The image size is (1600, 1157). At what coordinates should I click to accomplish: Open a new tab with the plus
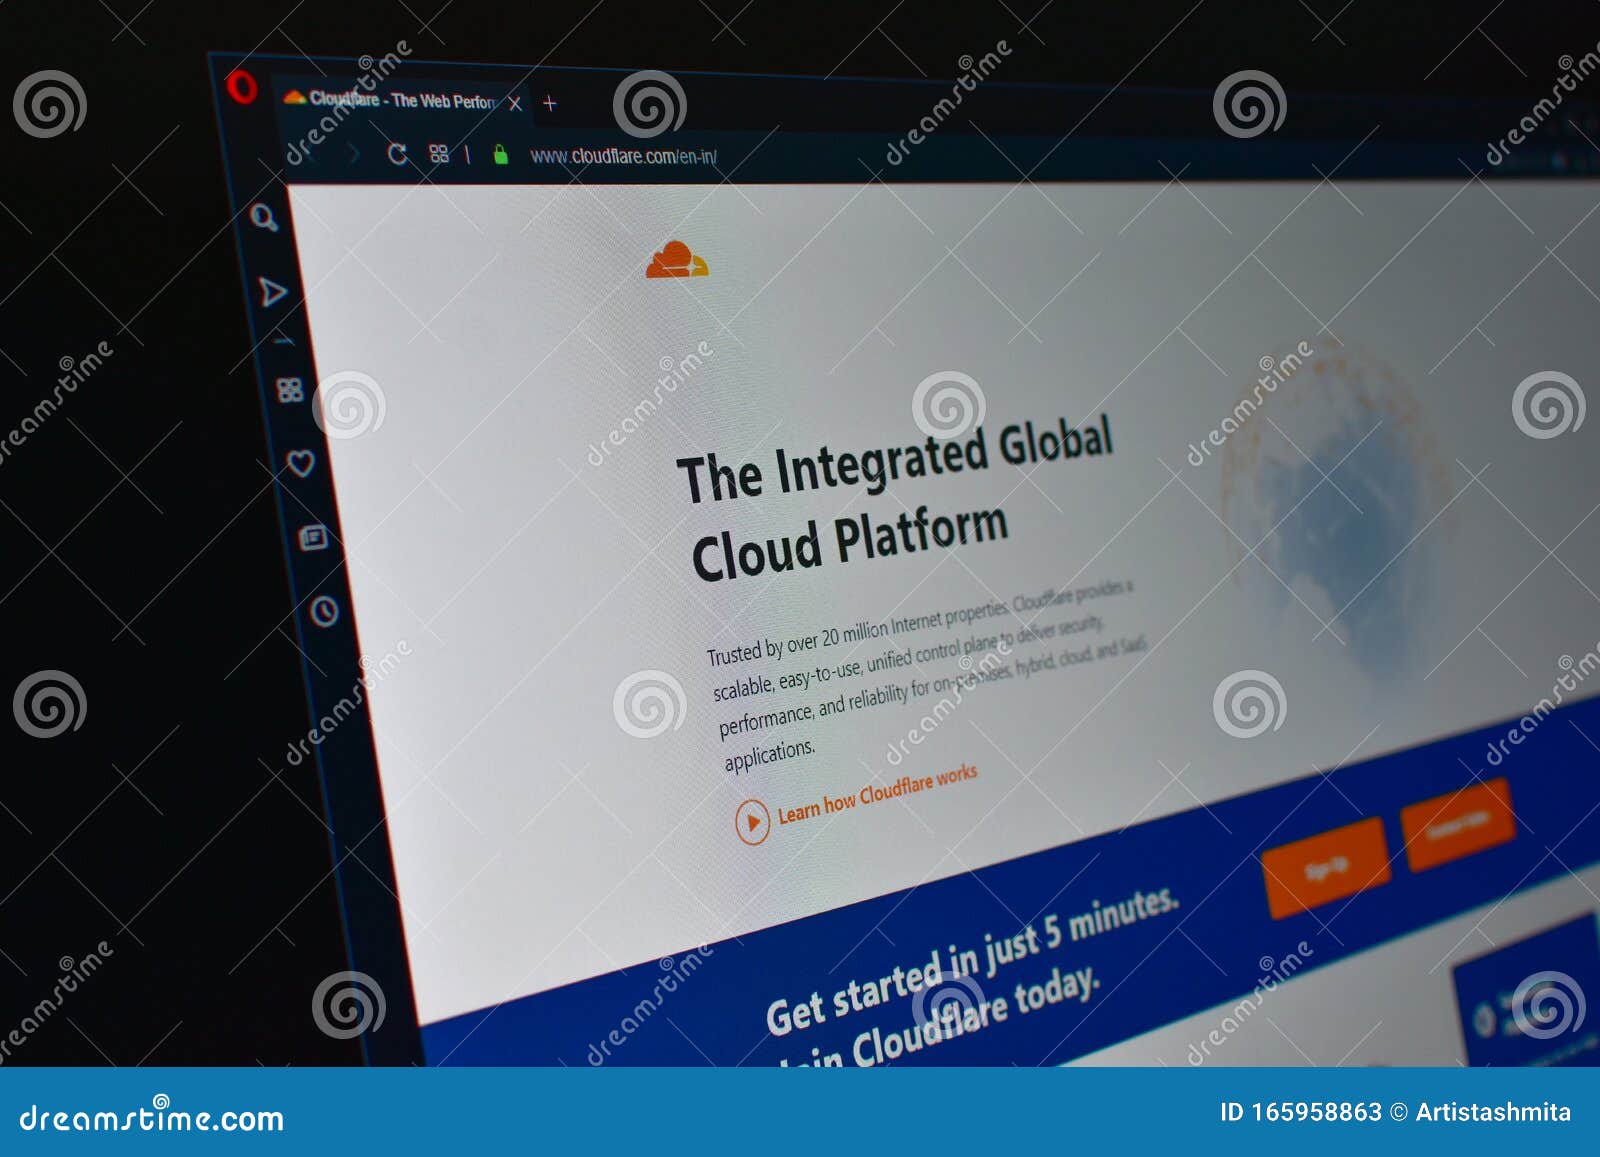(548, 102)
